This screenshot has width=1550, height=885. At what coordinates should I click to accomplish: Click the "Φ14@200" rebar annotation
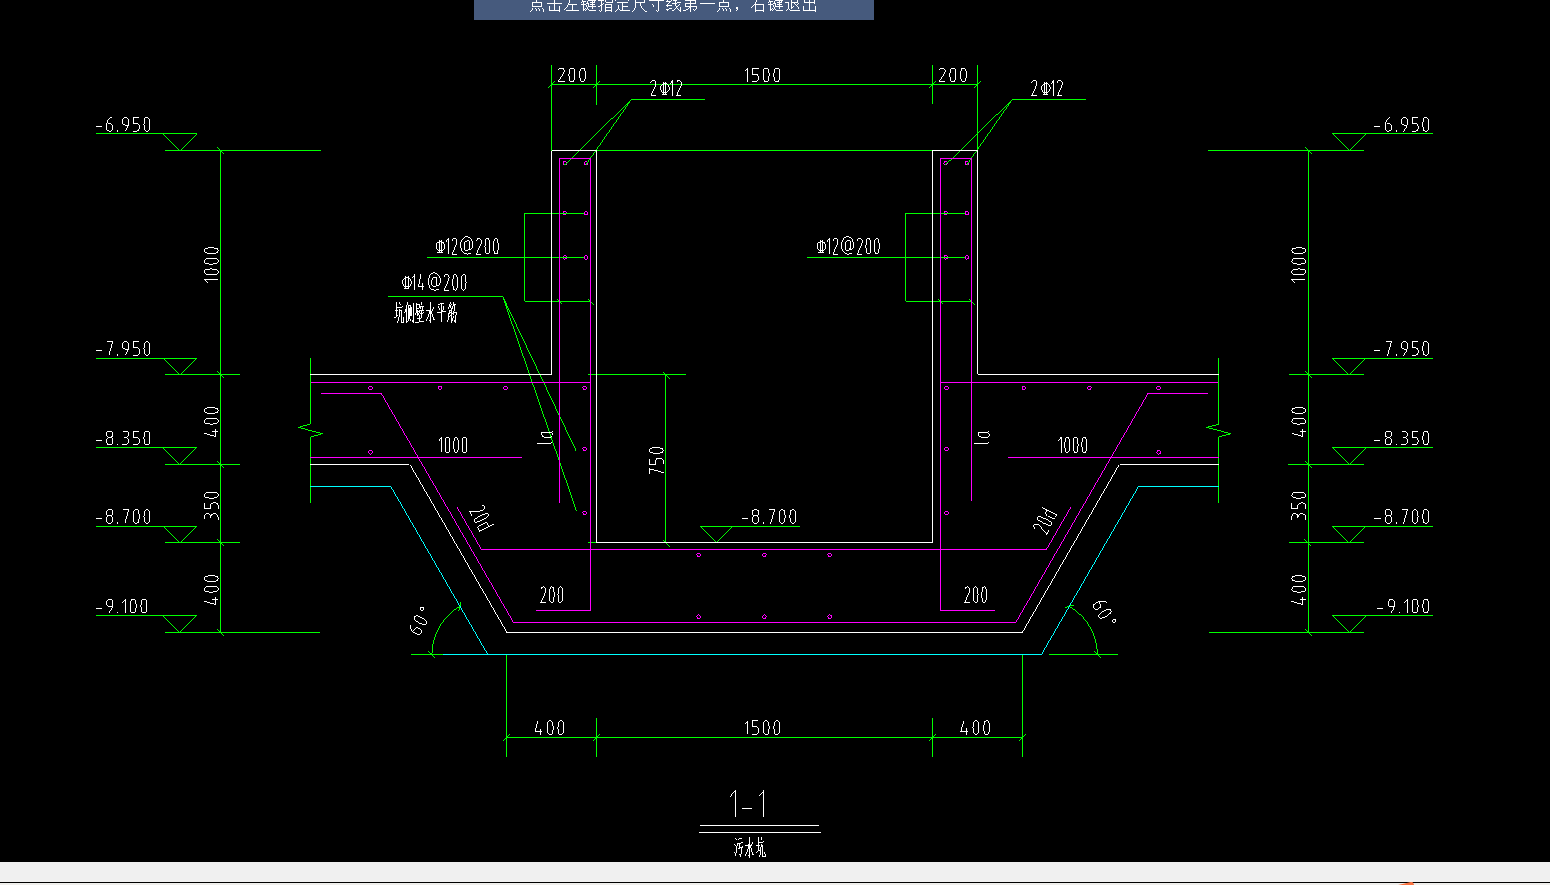tap(434, 283)
